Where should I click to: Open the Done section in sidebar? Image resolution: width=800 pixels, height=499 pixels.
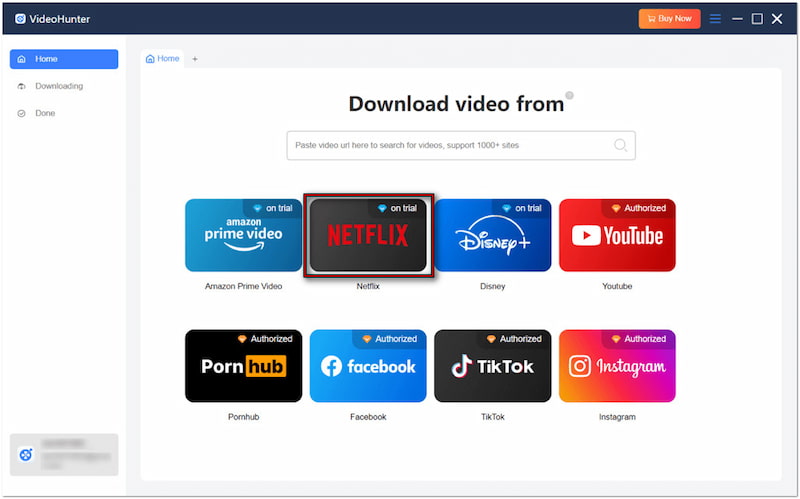(46, 113)
